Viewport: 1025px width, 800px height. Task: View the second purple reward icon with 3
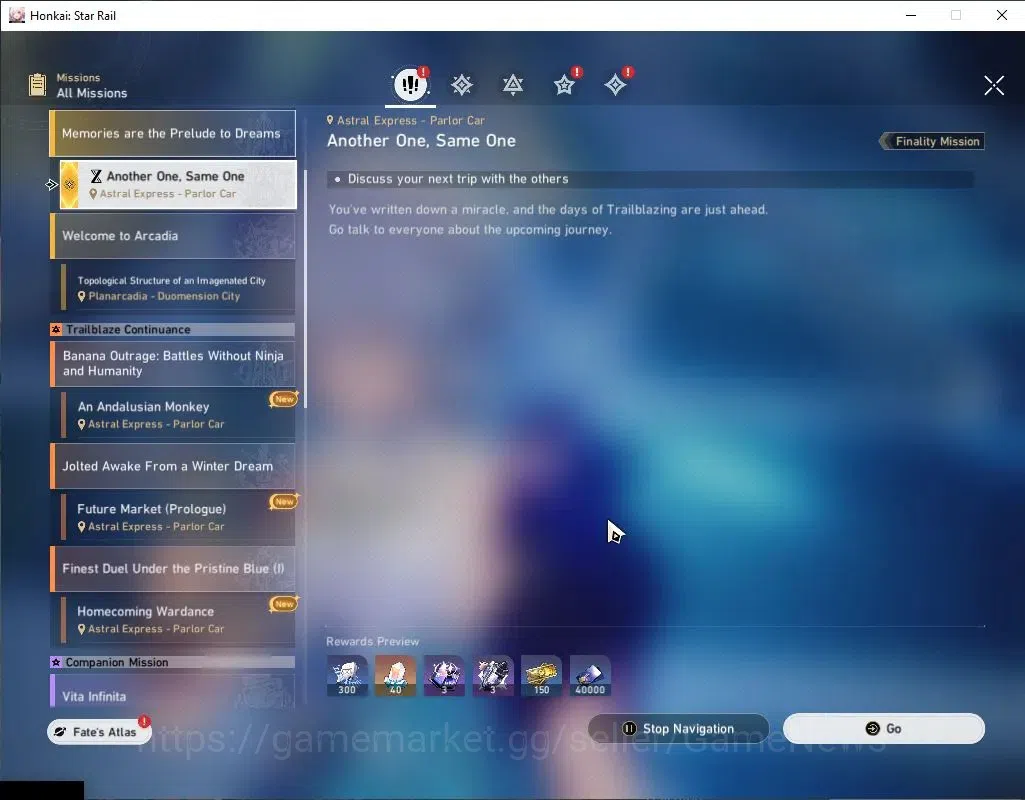pyautogui.click(x=493, y=676)
